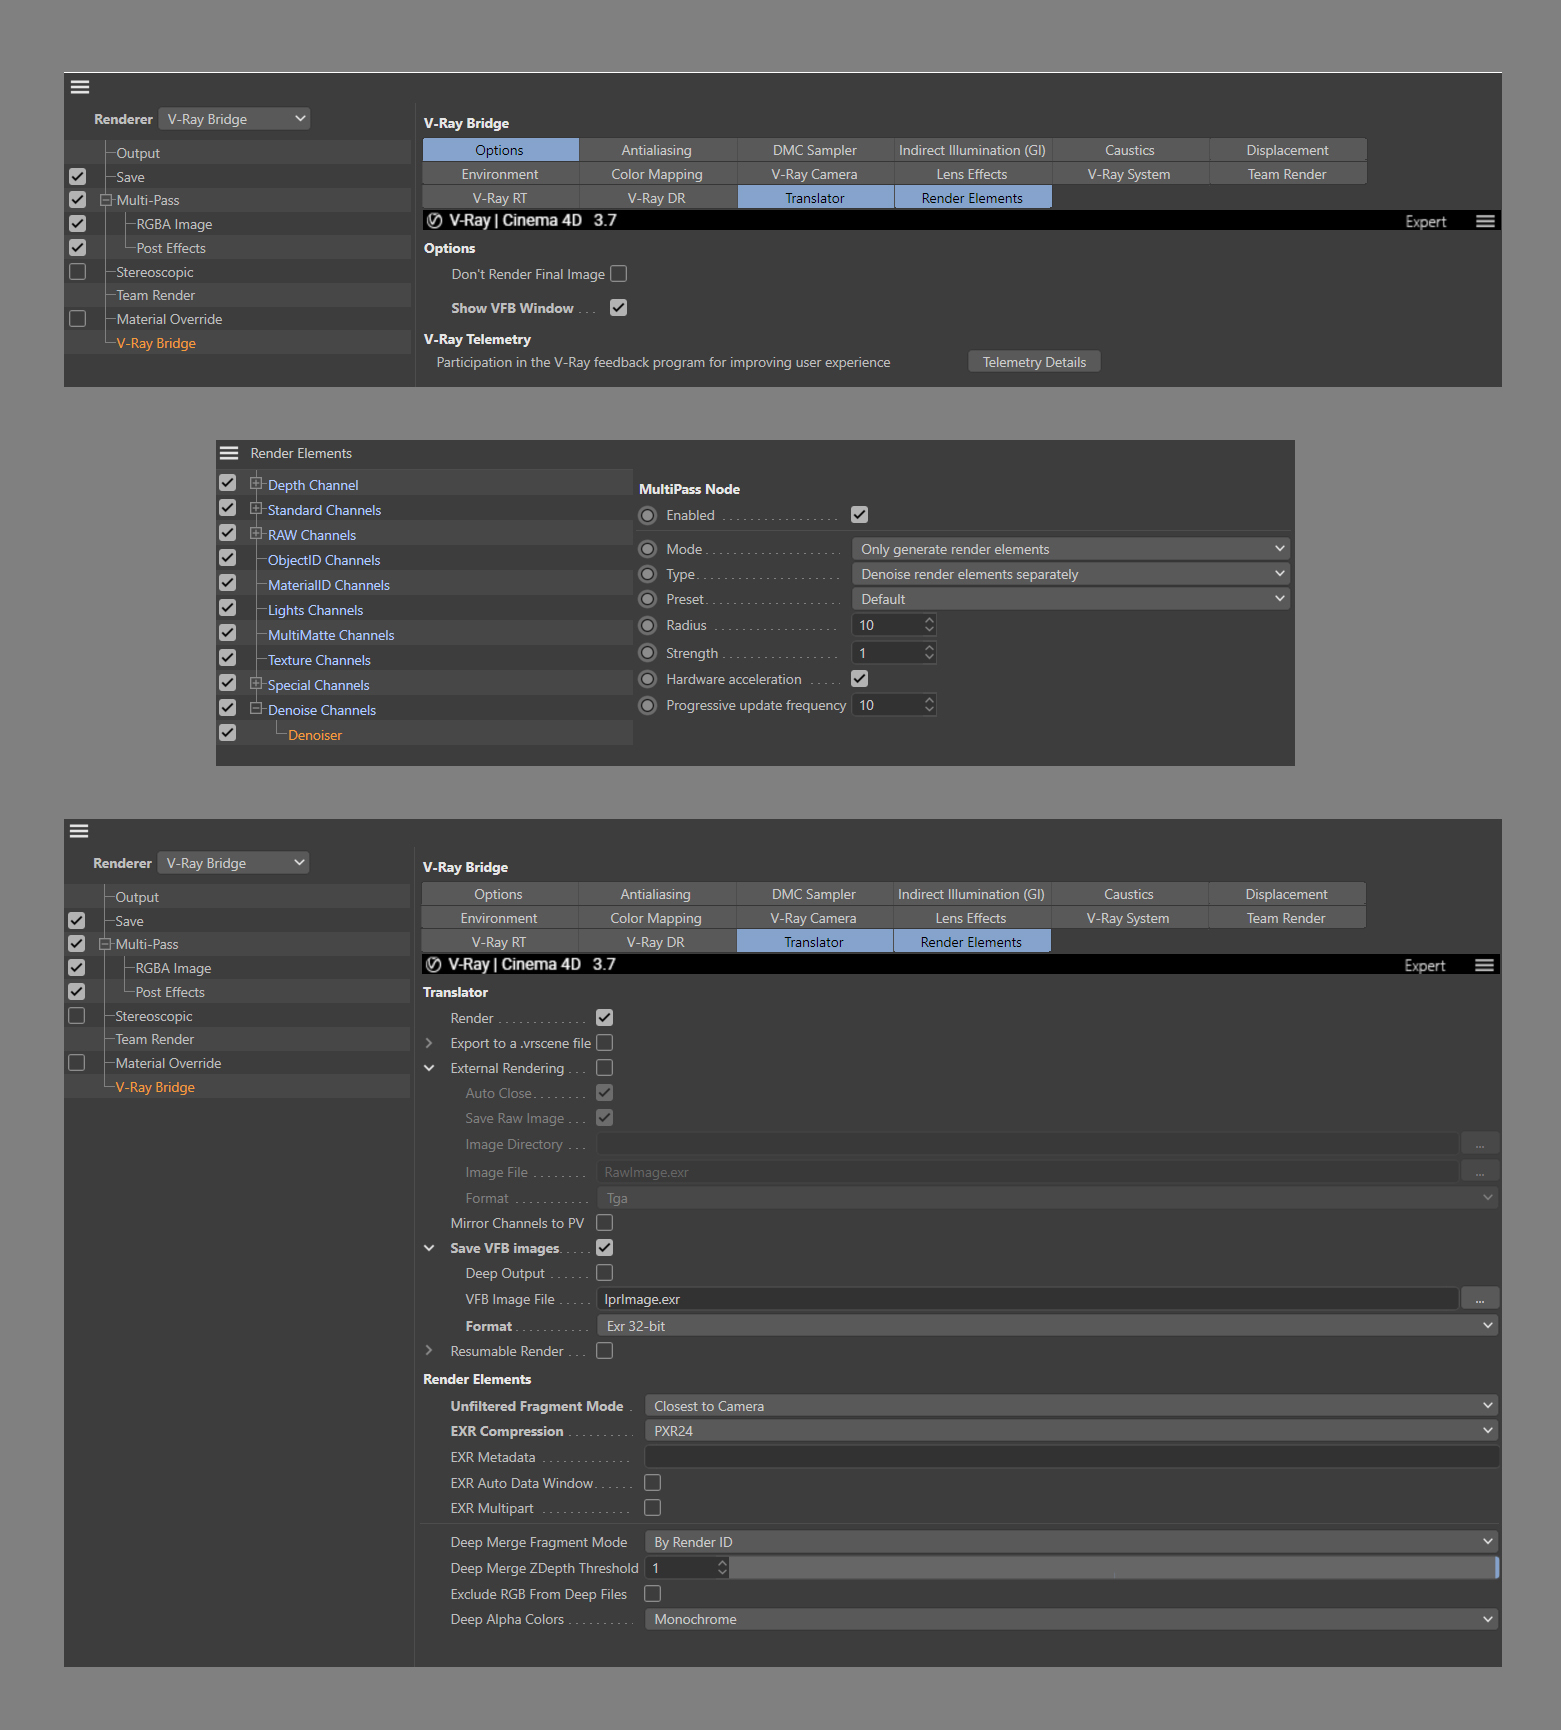Screen dimensions: 1561x1730
Task: Click Strength value stepper arrows
Action: click(x=929, y=653)
